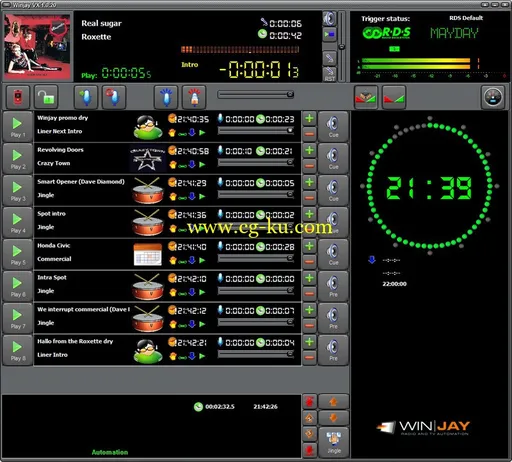Click the green plus on Hallo from the Roxette row
Image resolution: width=512 pixels, height=462 pixels.
(309, 342)
